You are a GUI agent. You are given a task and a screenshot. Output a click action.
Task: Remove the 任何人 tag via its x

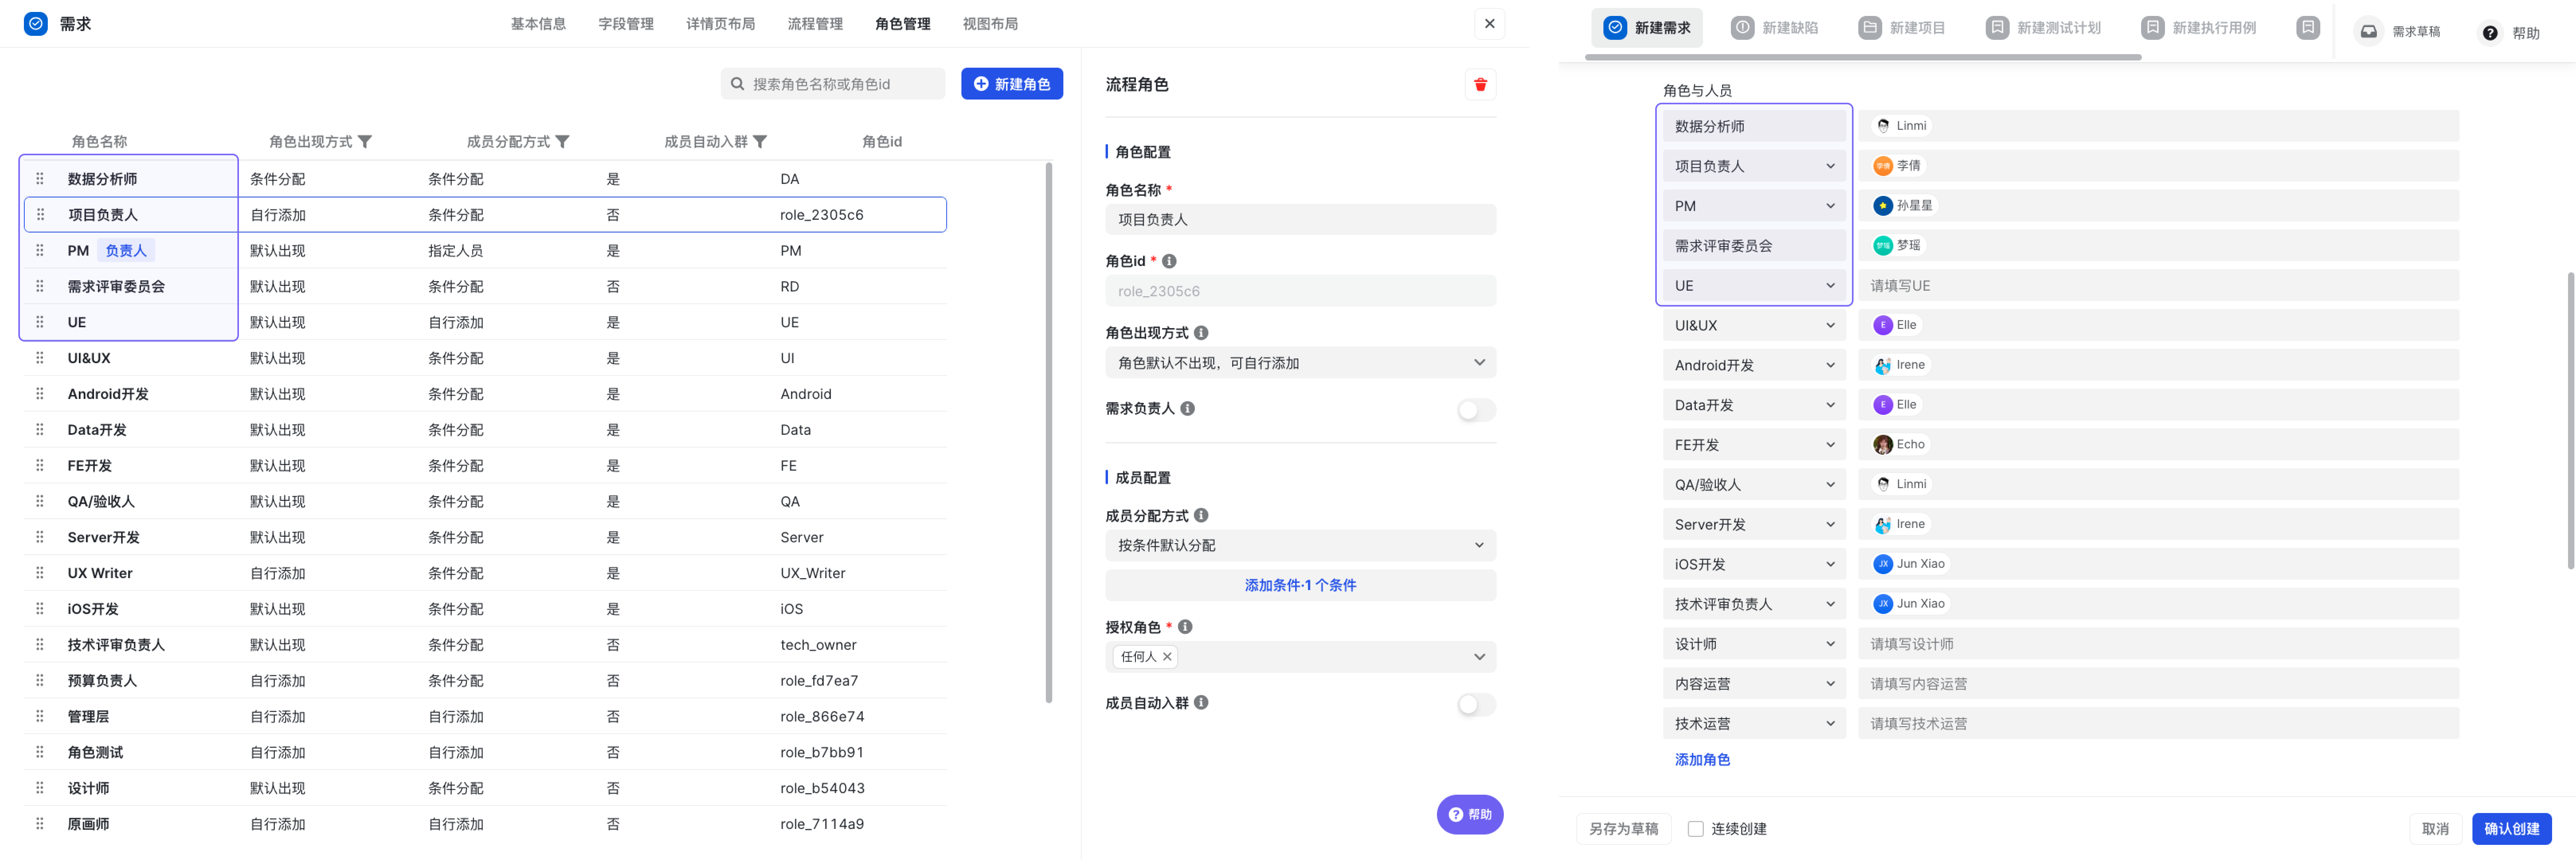point(1167,657)
